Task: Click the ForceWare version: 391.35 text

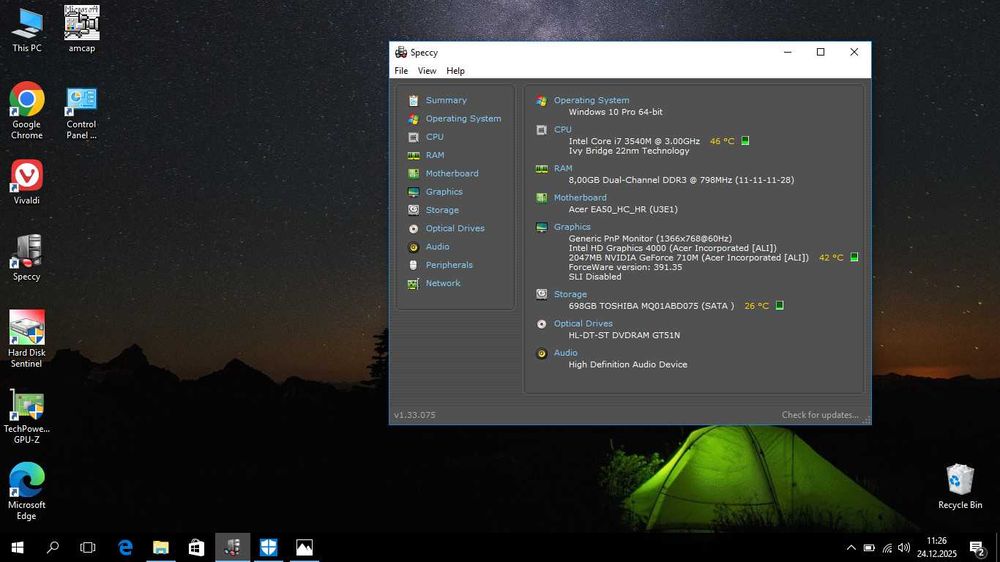Action: coord(625,267)
